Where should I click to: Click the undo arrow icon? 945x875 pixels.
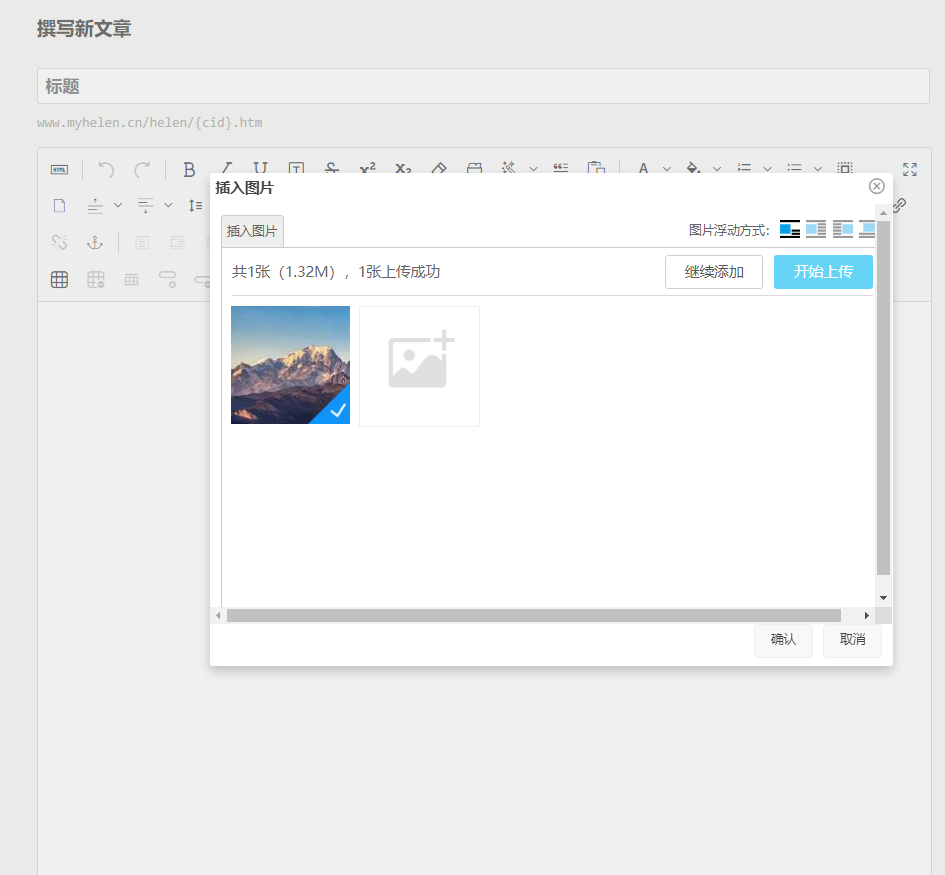click(104, 169)
